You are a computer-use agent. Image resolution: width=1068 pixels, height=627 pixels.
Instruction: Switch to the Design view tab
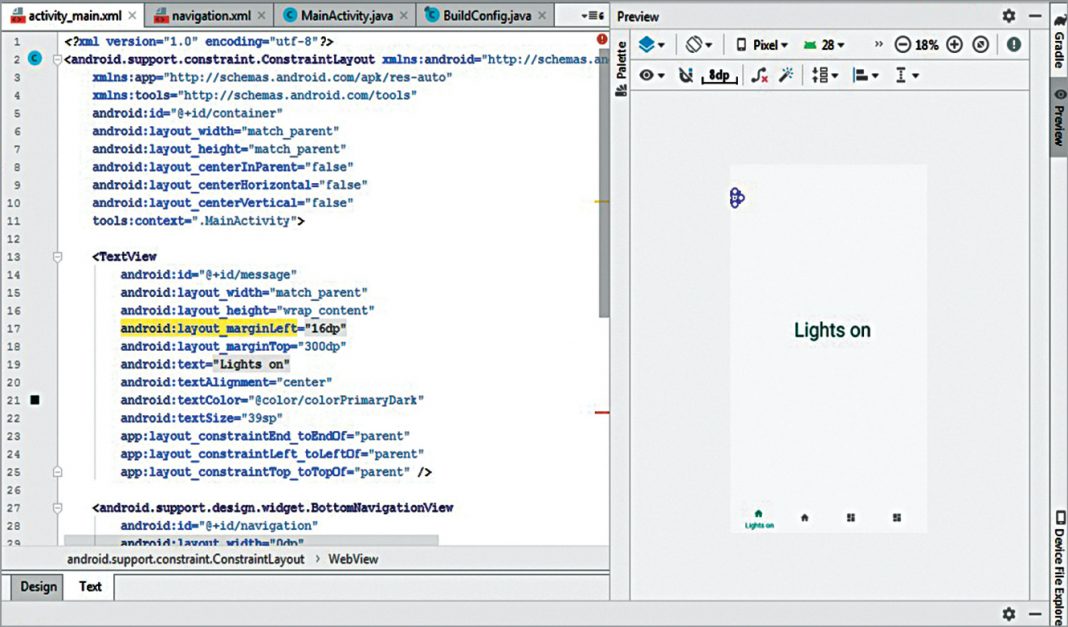[x=38, y=587]
